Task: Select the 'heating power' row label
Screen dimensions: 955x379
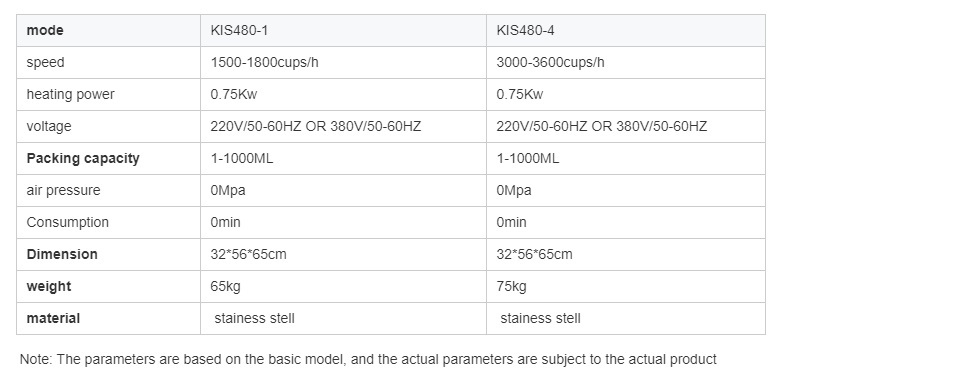Action: coord(70,94)
